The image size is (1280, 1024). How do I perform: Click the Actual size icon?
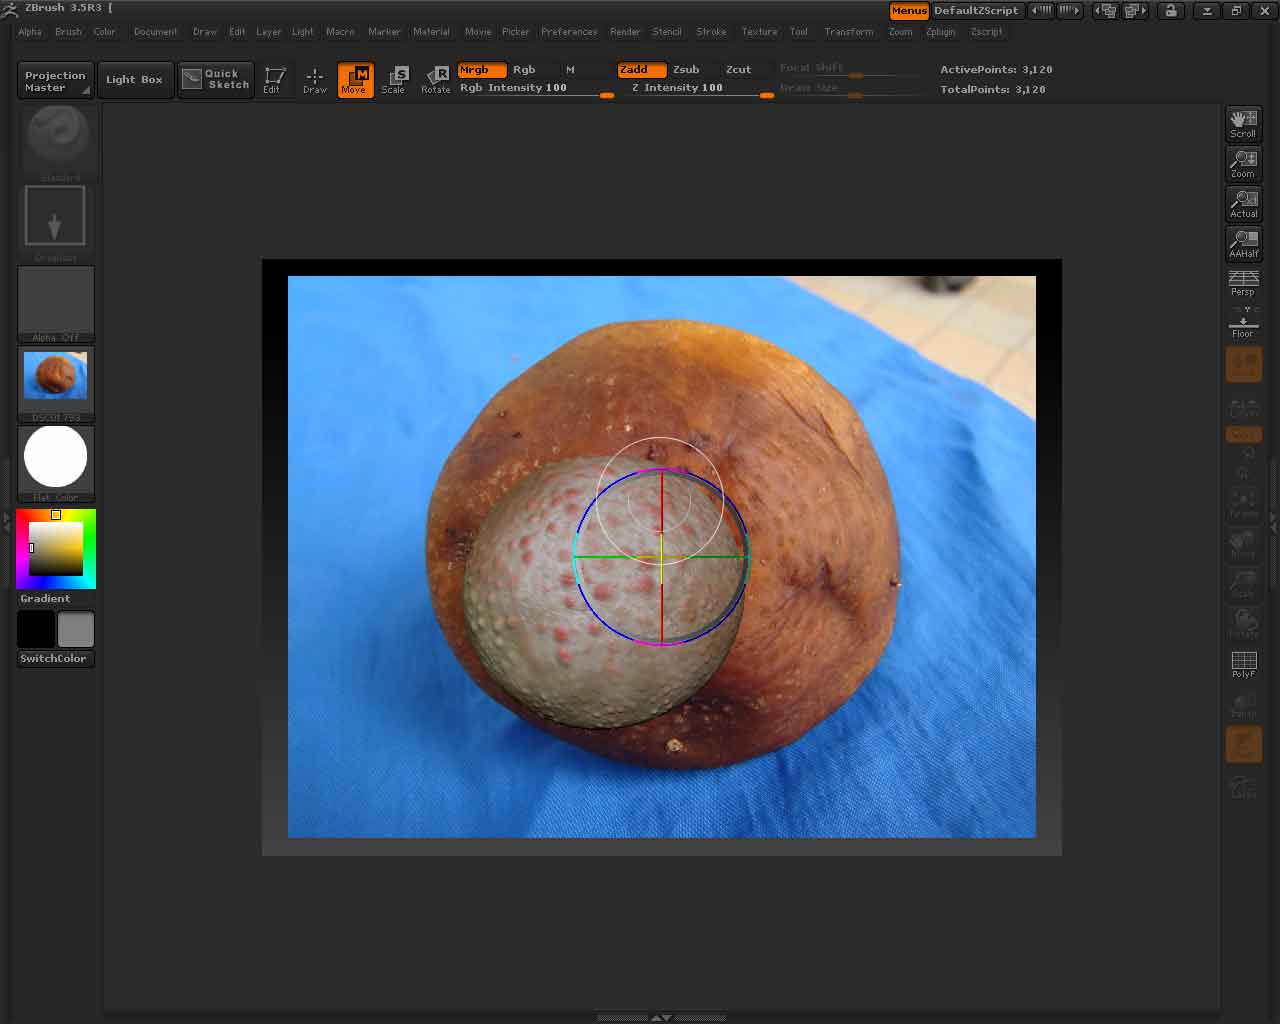(1243, 203)
